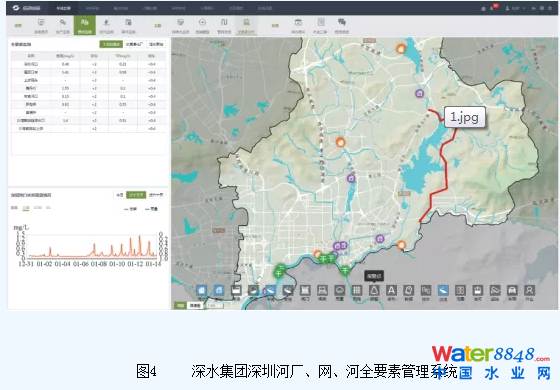Select the green-highlighted time range button above chart
This screenshot has width=560, height=390.
coord(136,195)
